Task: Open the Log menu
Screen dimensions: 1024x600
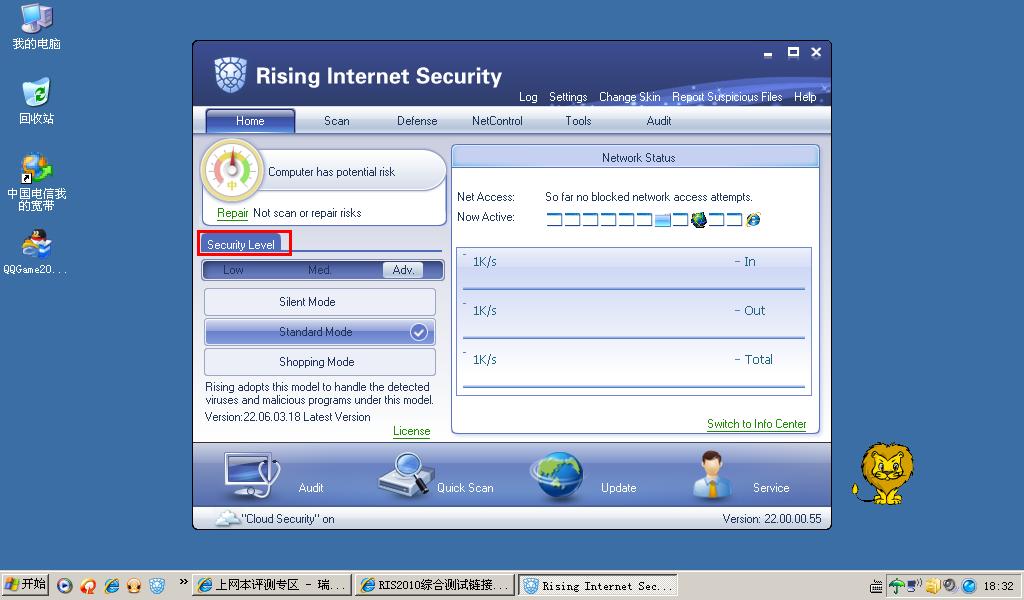Action: tap(528, 97)
